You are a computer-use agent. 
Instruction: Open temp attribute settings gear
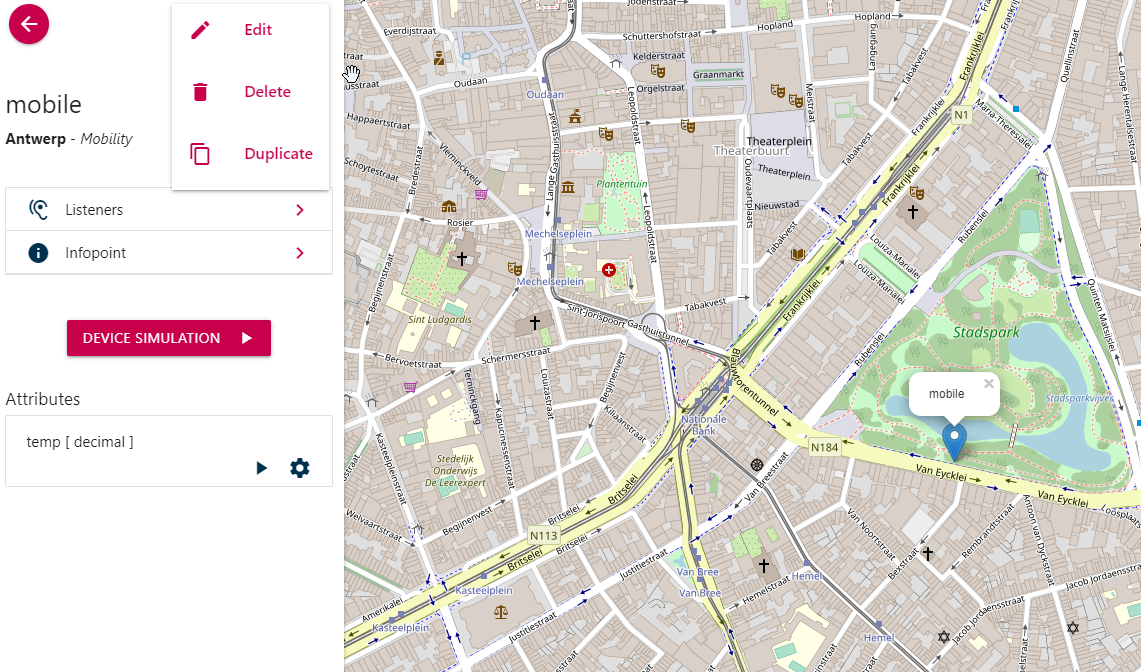[299, 467]
